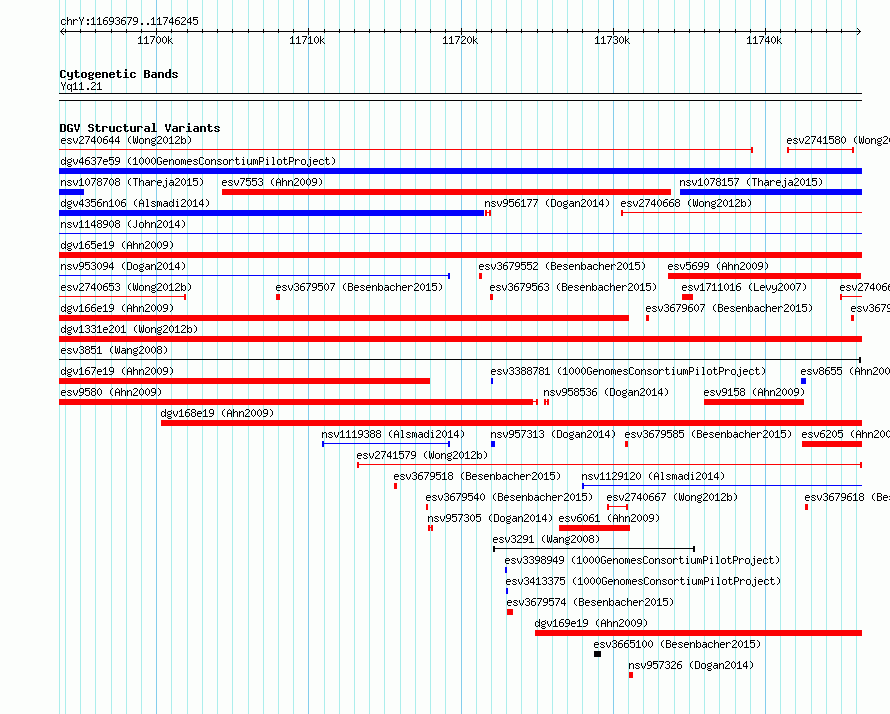Click the esv7553 (Ahn2009) red bar
Viewport: 890px width, 714px height.
tap(446, 192)
